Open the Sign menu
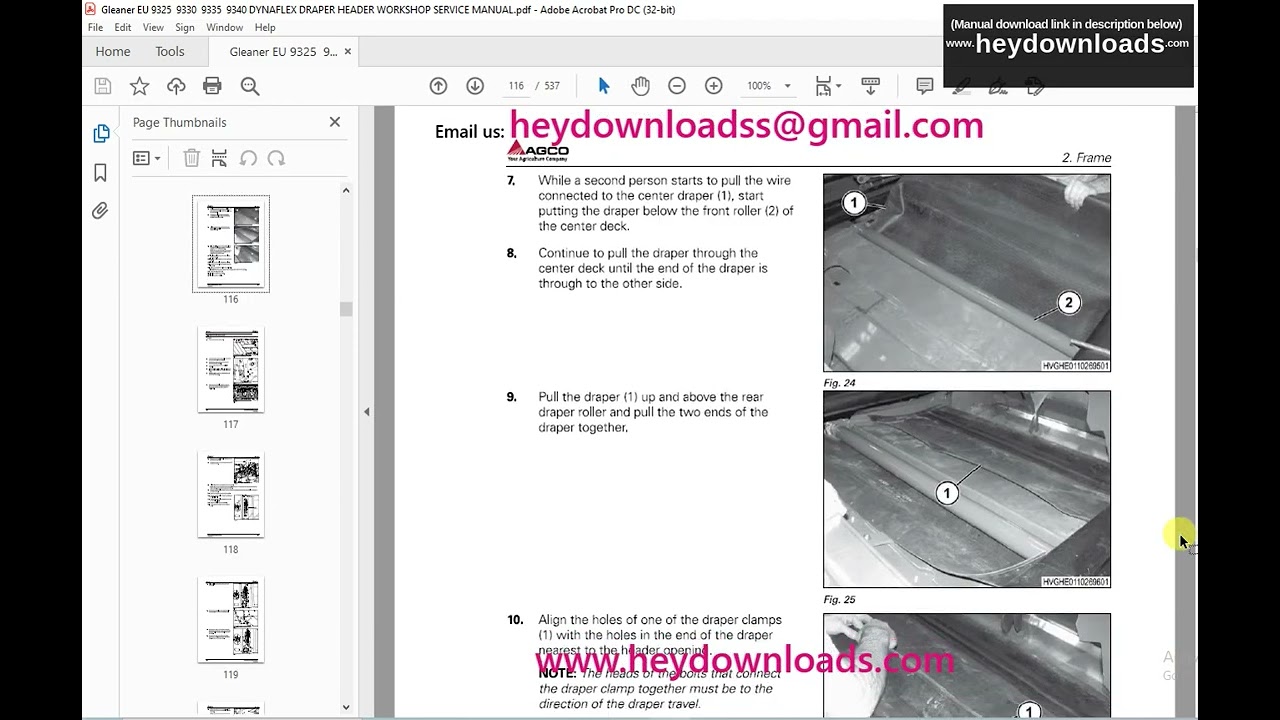The height and width of the screenshot is (720, 1280). [185, 28]
